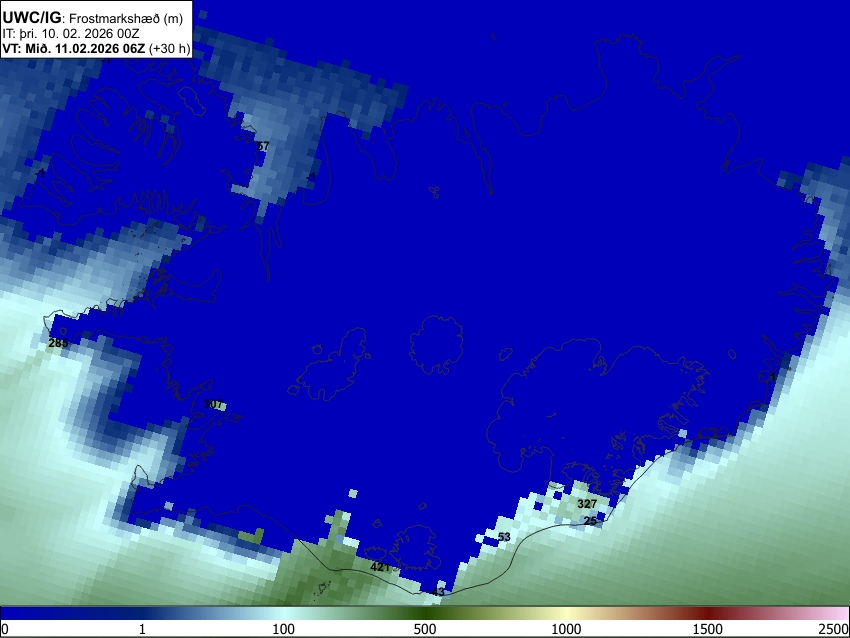
Task: Click the color scale label '1000'
Action: coord(566,629)
